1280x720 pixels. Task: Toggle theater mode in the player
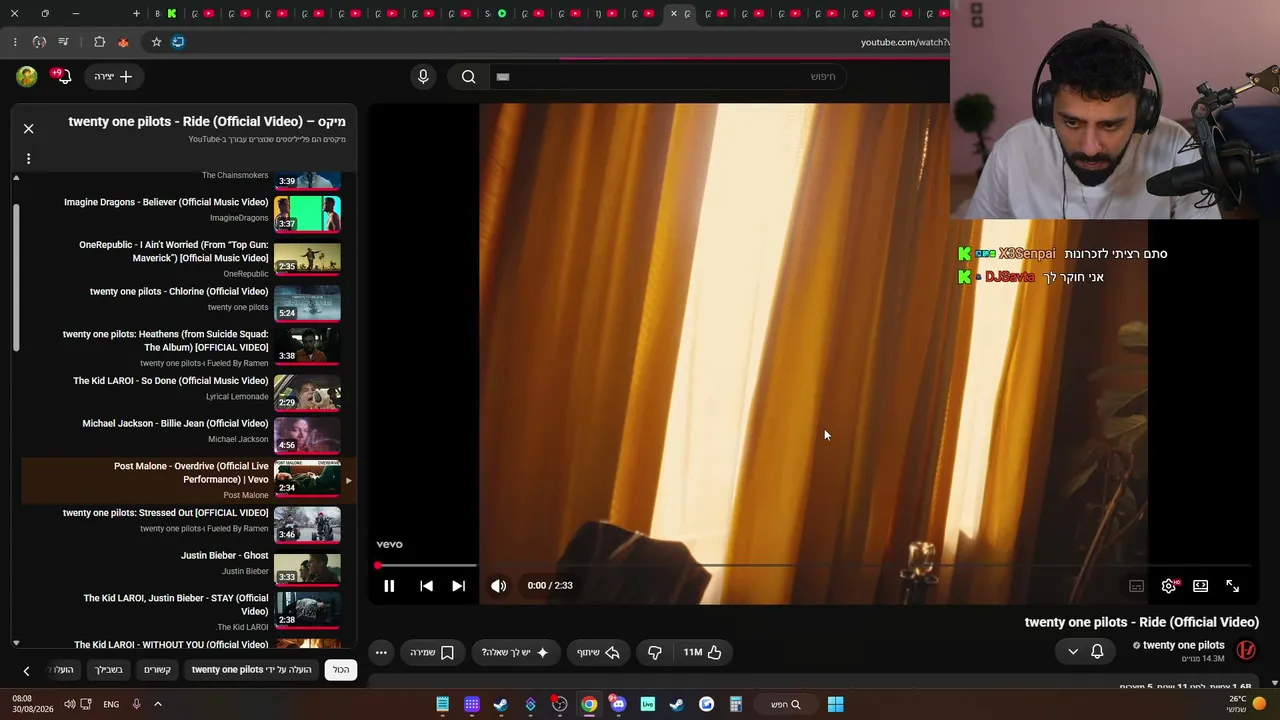(x=1200, y=586)
